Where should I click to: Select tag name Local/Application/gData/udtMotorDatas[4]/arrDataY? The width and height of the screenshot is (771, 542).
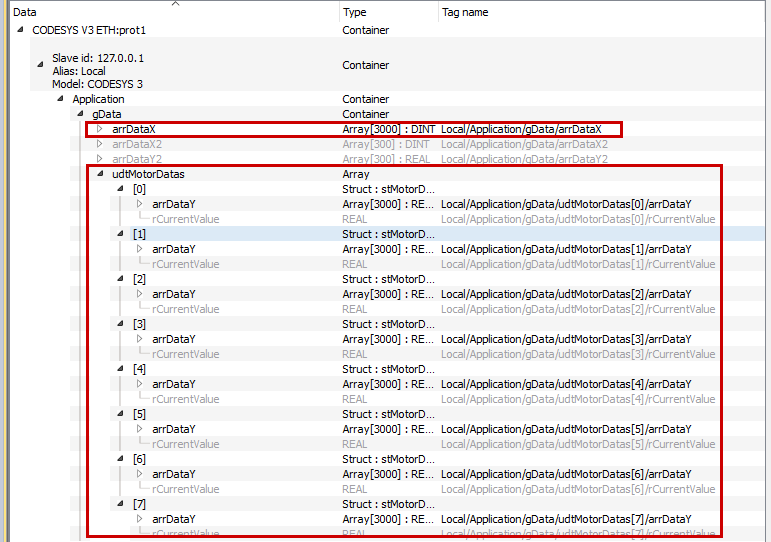tap(566, 384)
